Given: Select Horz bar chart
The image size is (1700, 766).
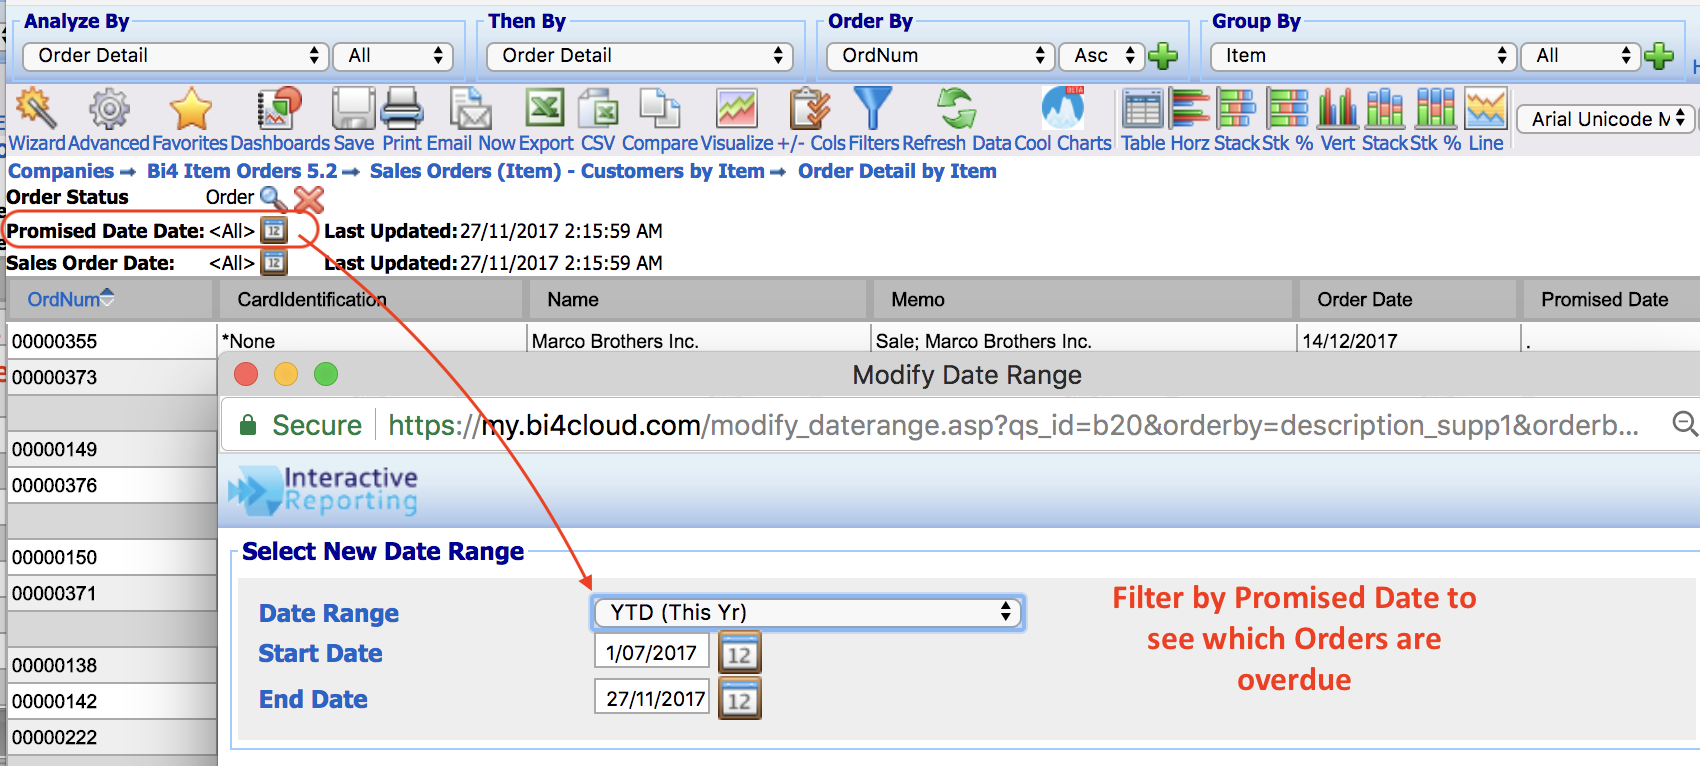Looking at the screenshot, I should (1190, 108).
